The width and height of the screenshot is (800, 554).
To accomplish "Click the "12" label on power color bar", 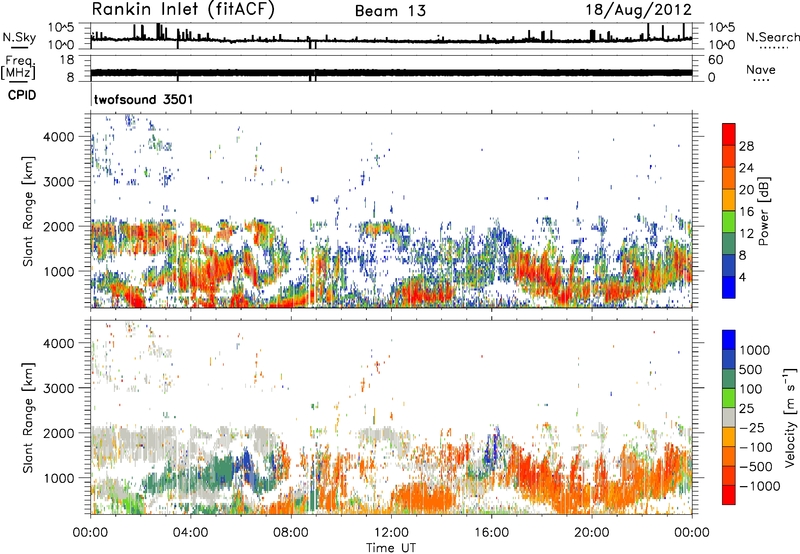I will click(746, 234).
